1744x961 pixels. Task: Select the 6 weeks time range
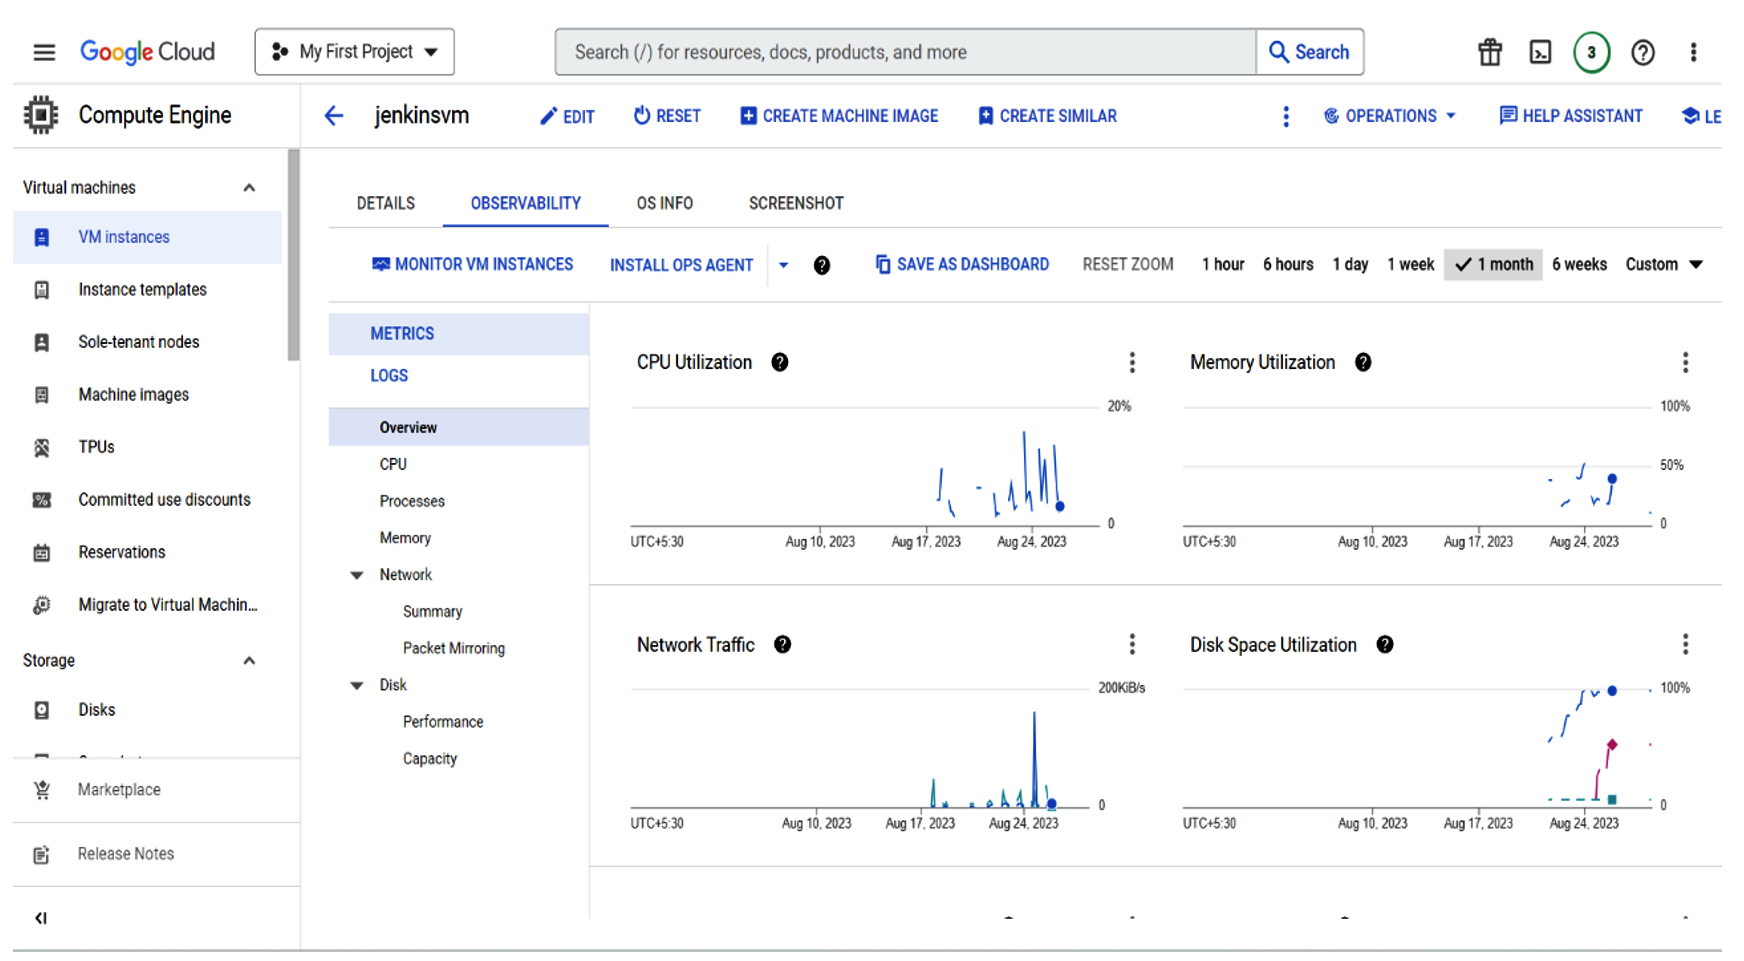(x=1579, y=265)
